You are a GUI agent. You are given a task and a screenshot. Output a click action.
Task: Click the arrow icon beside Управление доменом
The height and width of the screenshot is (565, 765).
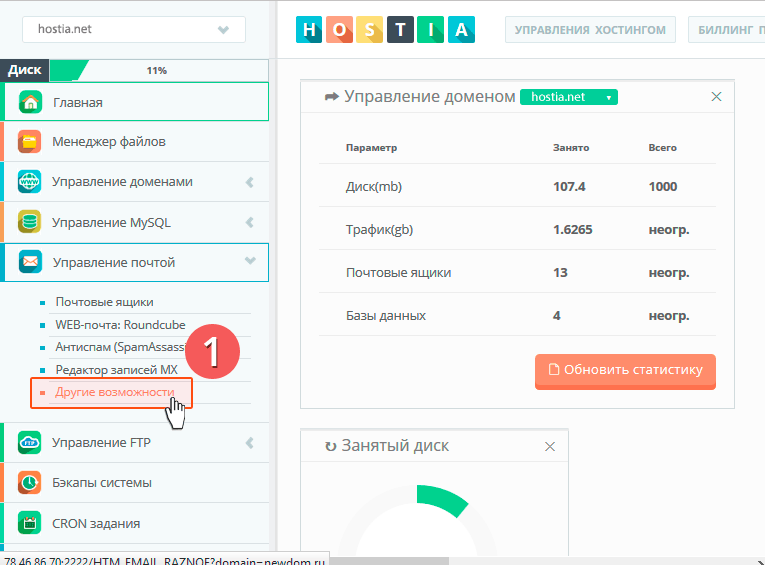point(332,97)
